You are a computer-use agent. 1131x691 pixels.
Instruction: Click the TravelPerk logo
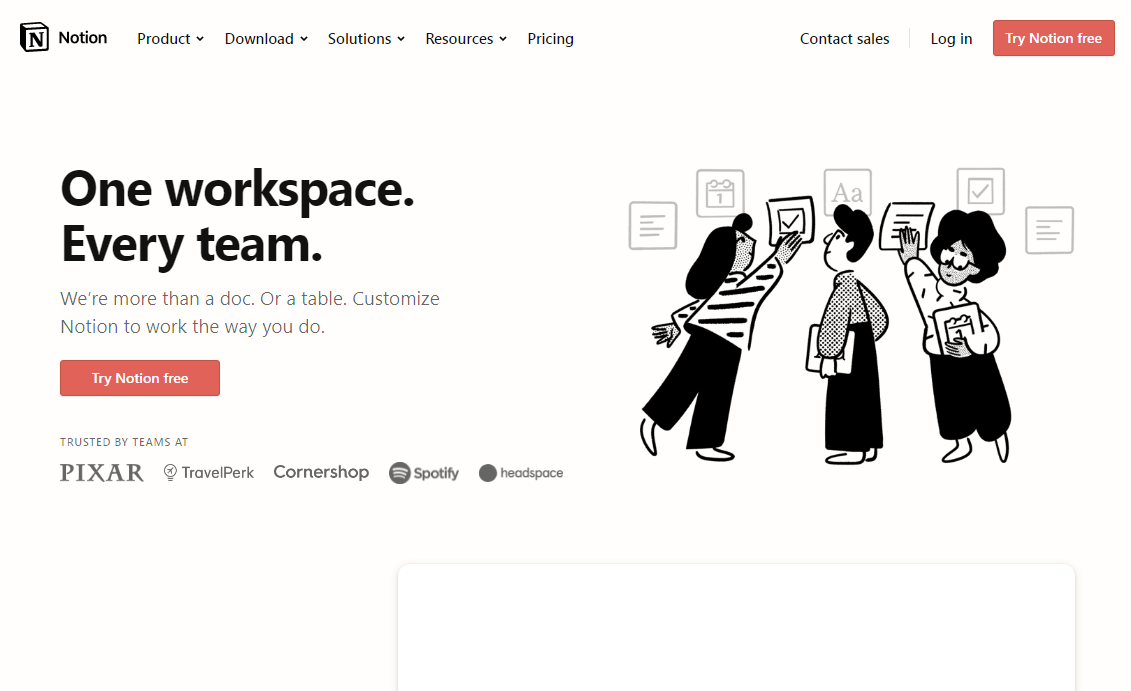(208, 472)
